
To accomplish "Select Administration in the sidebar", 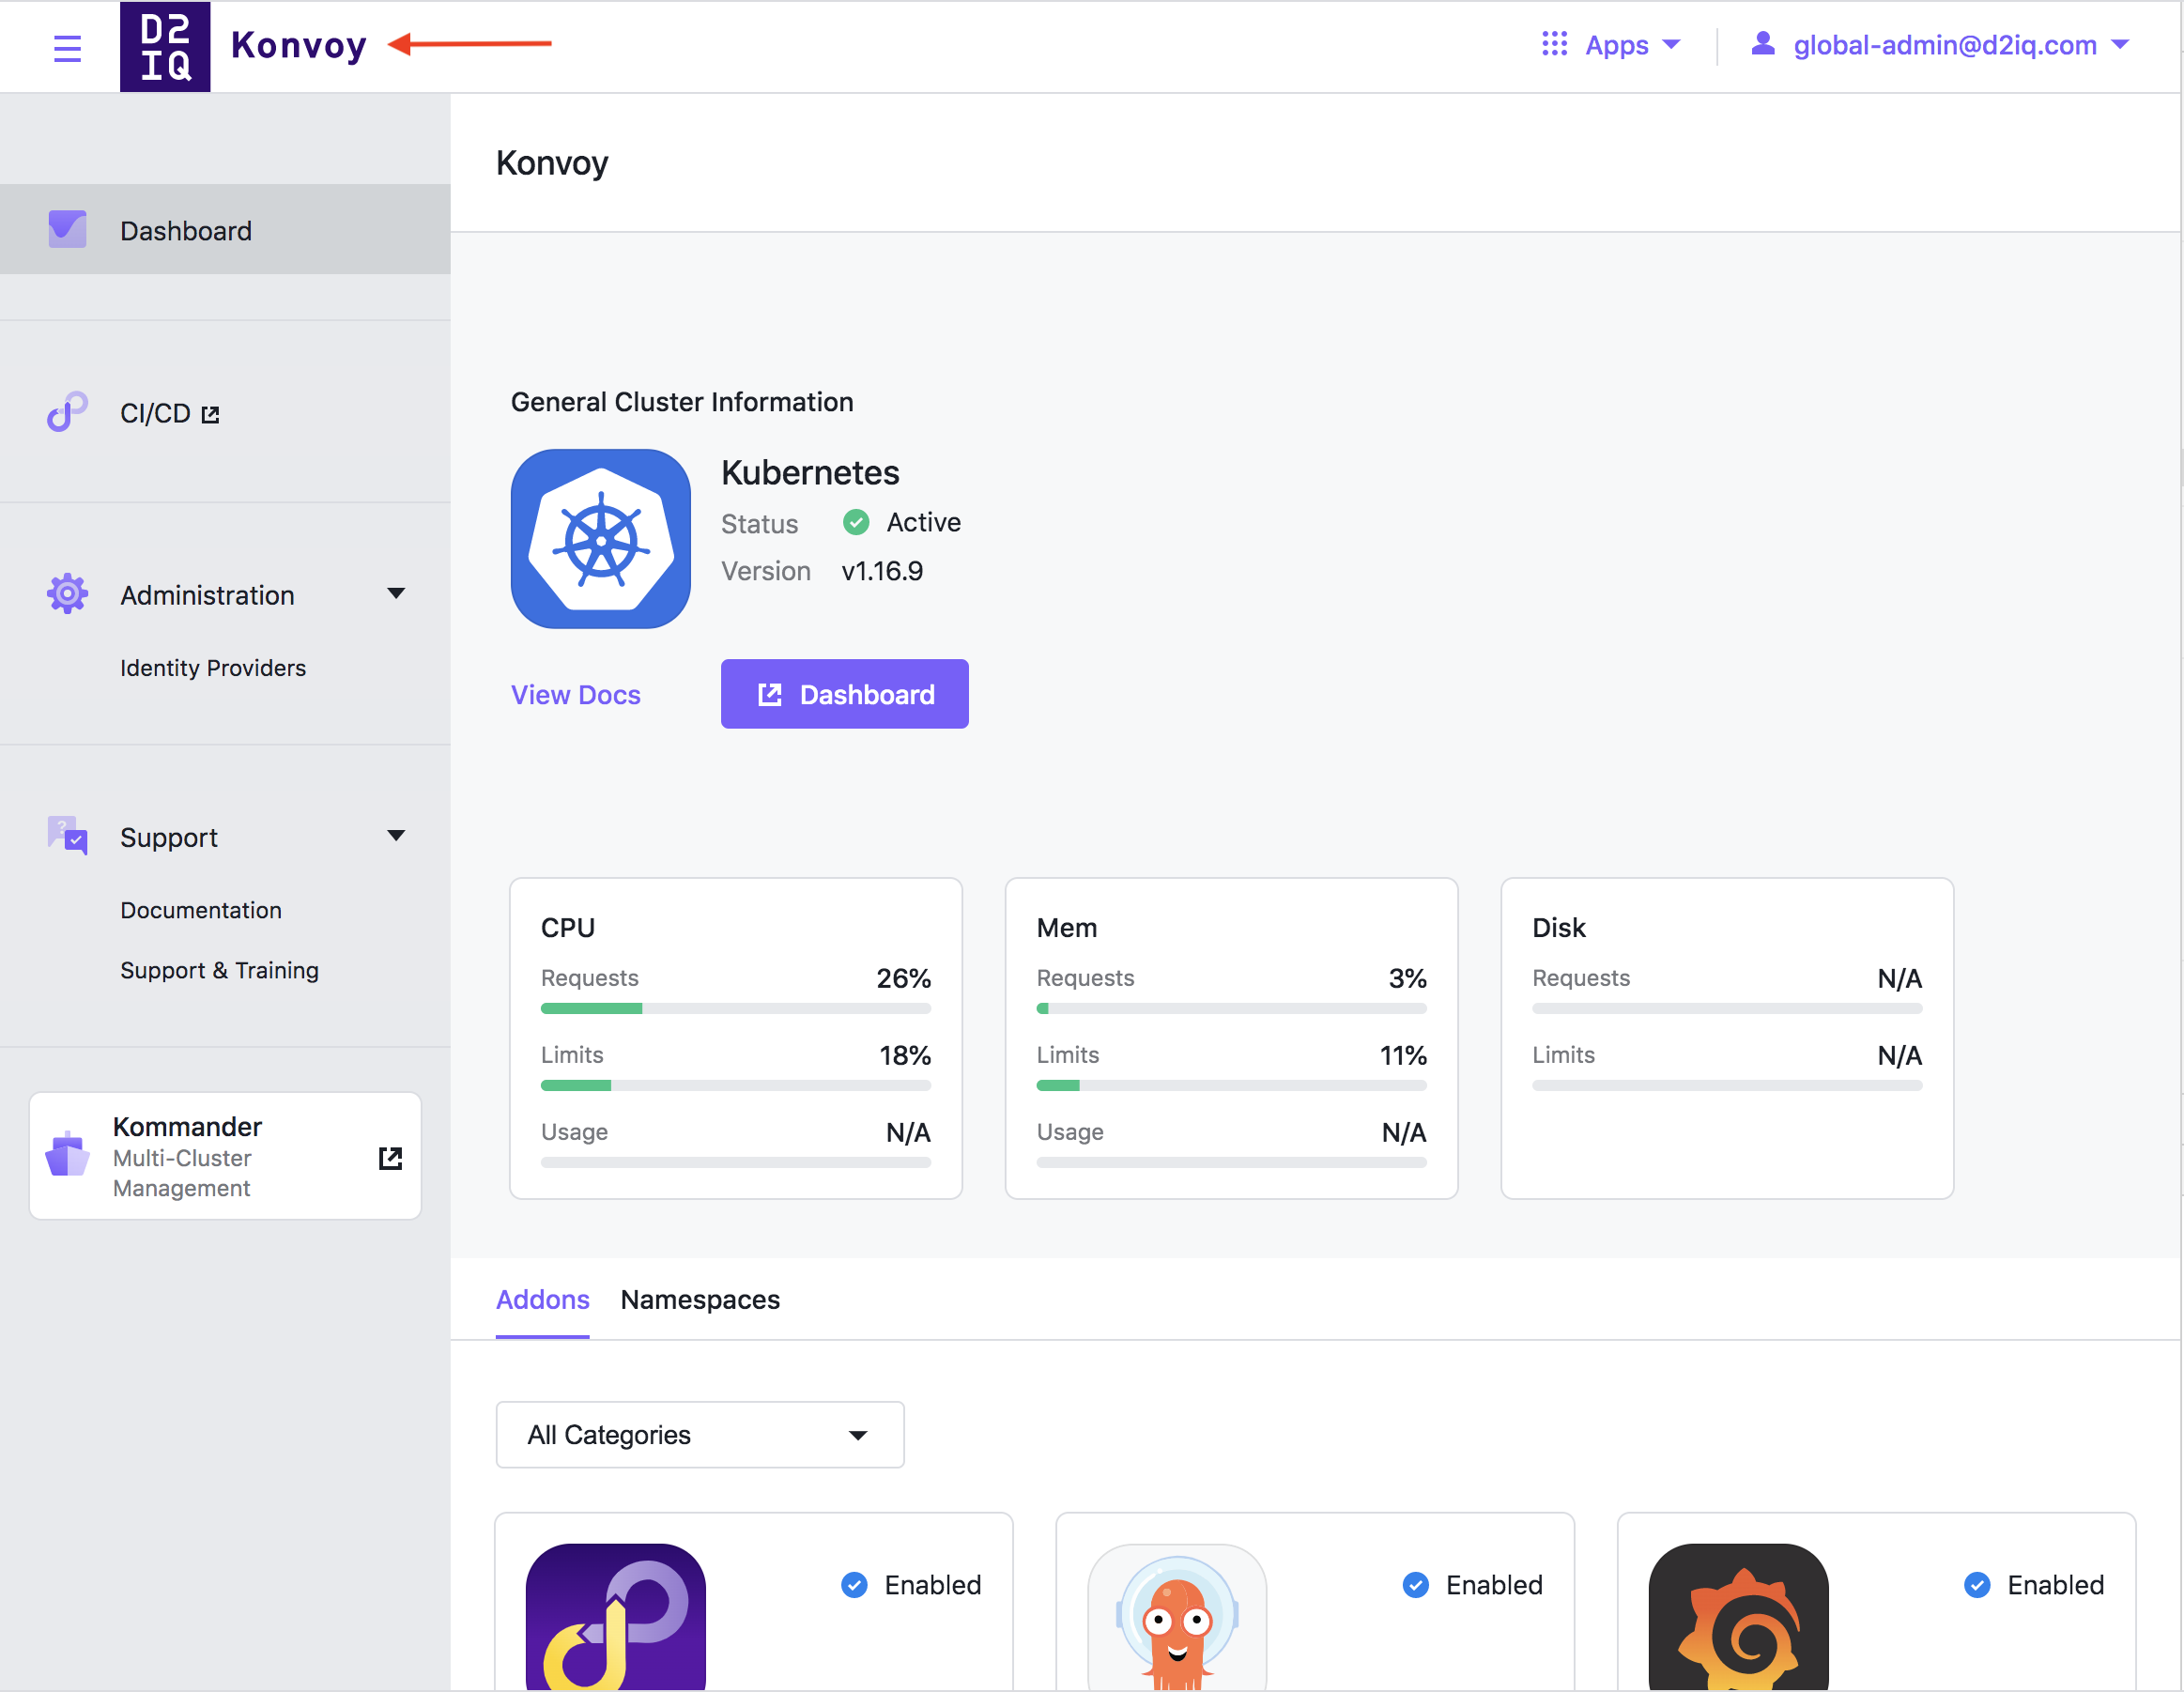I will pos(207,595).
